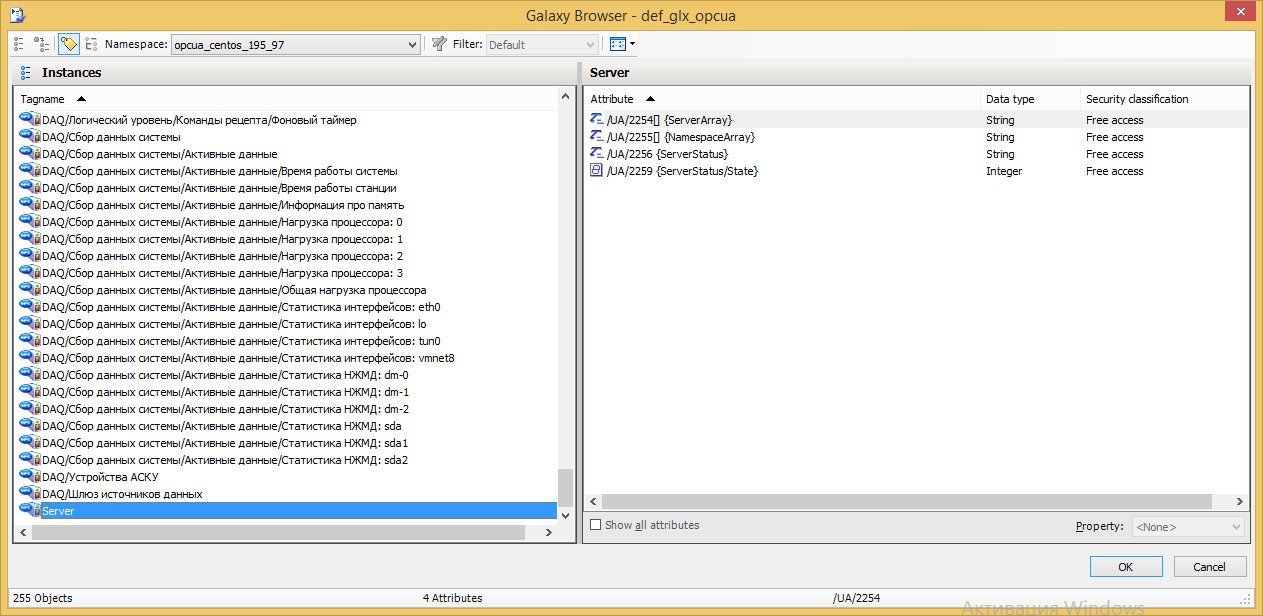Sort by Tagname column header
Image resolution: width=1263 pixels, height=616 pixels.
pos(43,99)
